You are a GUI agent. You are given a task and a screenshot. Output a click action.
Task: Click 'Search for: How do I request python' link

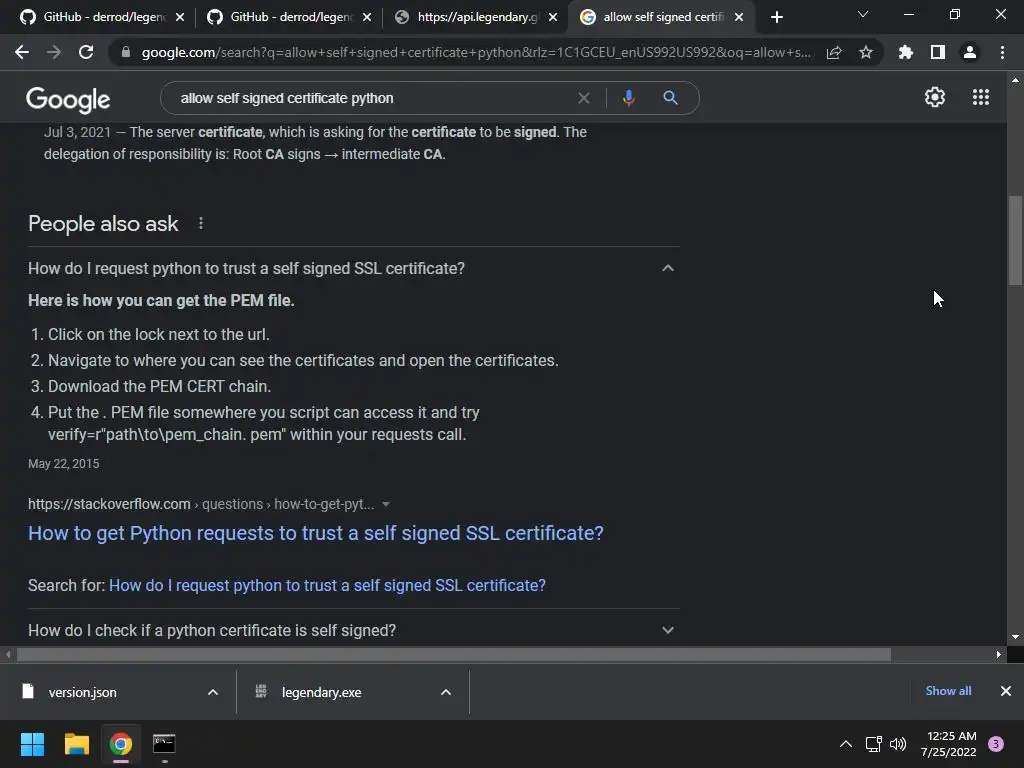(x=327, y=585)
